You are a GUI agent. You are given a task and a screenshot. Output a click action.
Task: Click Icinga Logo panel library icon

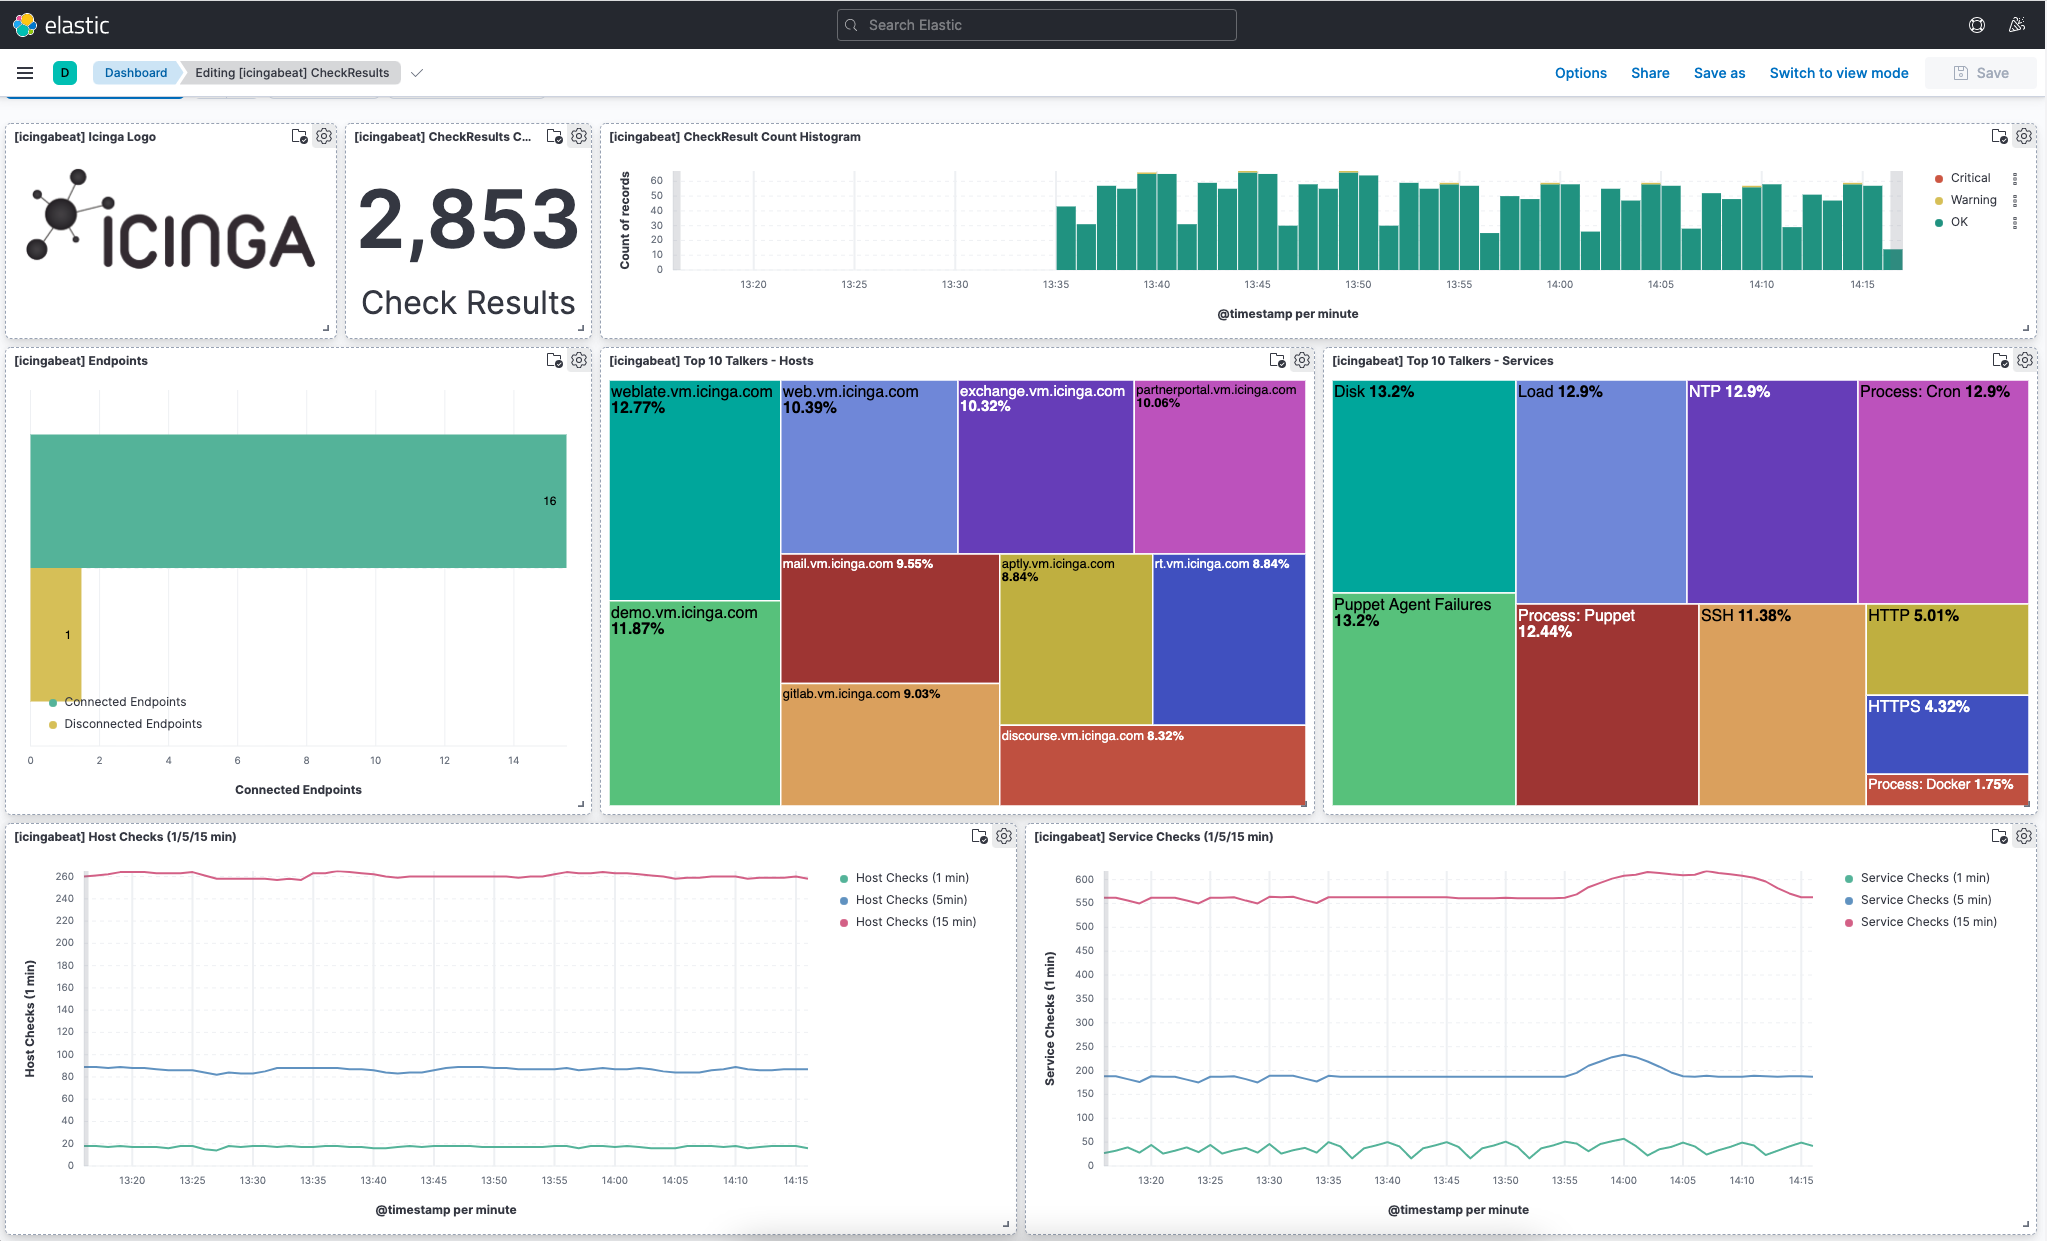coord(299,136)
